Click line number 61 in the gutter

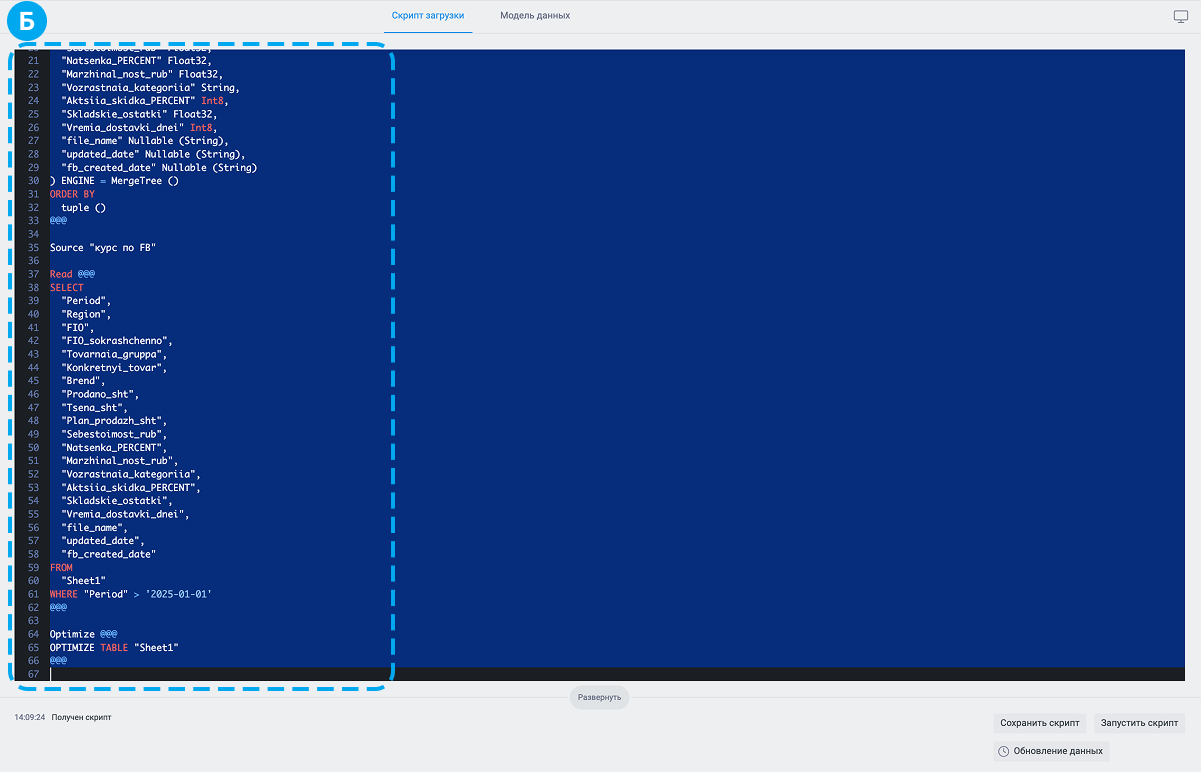click(32, 594)
